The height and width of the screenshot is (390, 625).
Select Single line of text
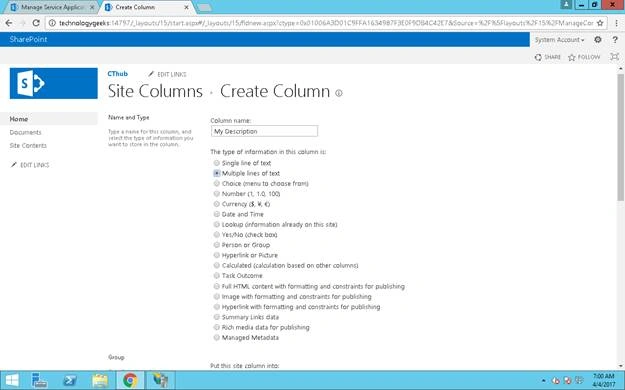click(x=216, y=163)
